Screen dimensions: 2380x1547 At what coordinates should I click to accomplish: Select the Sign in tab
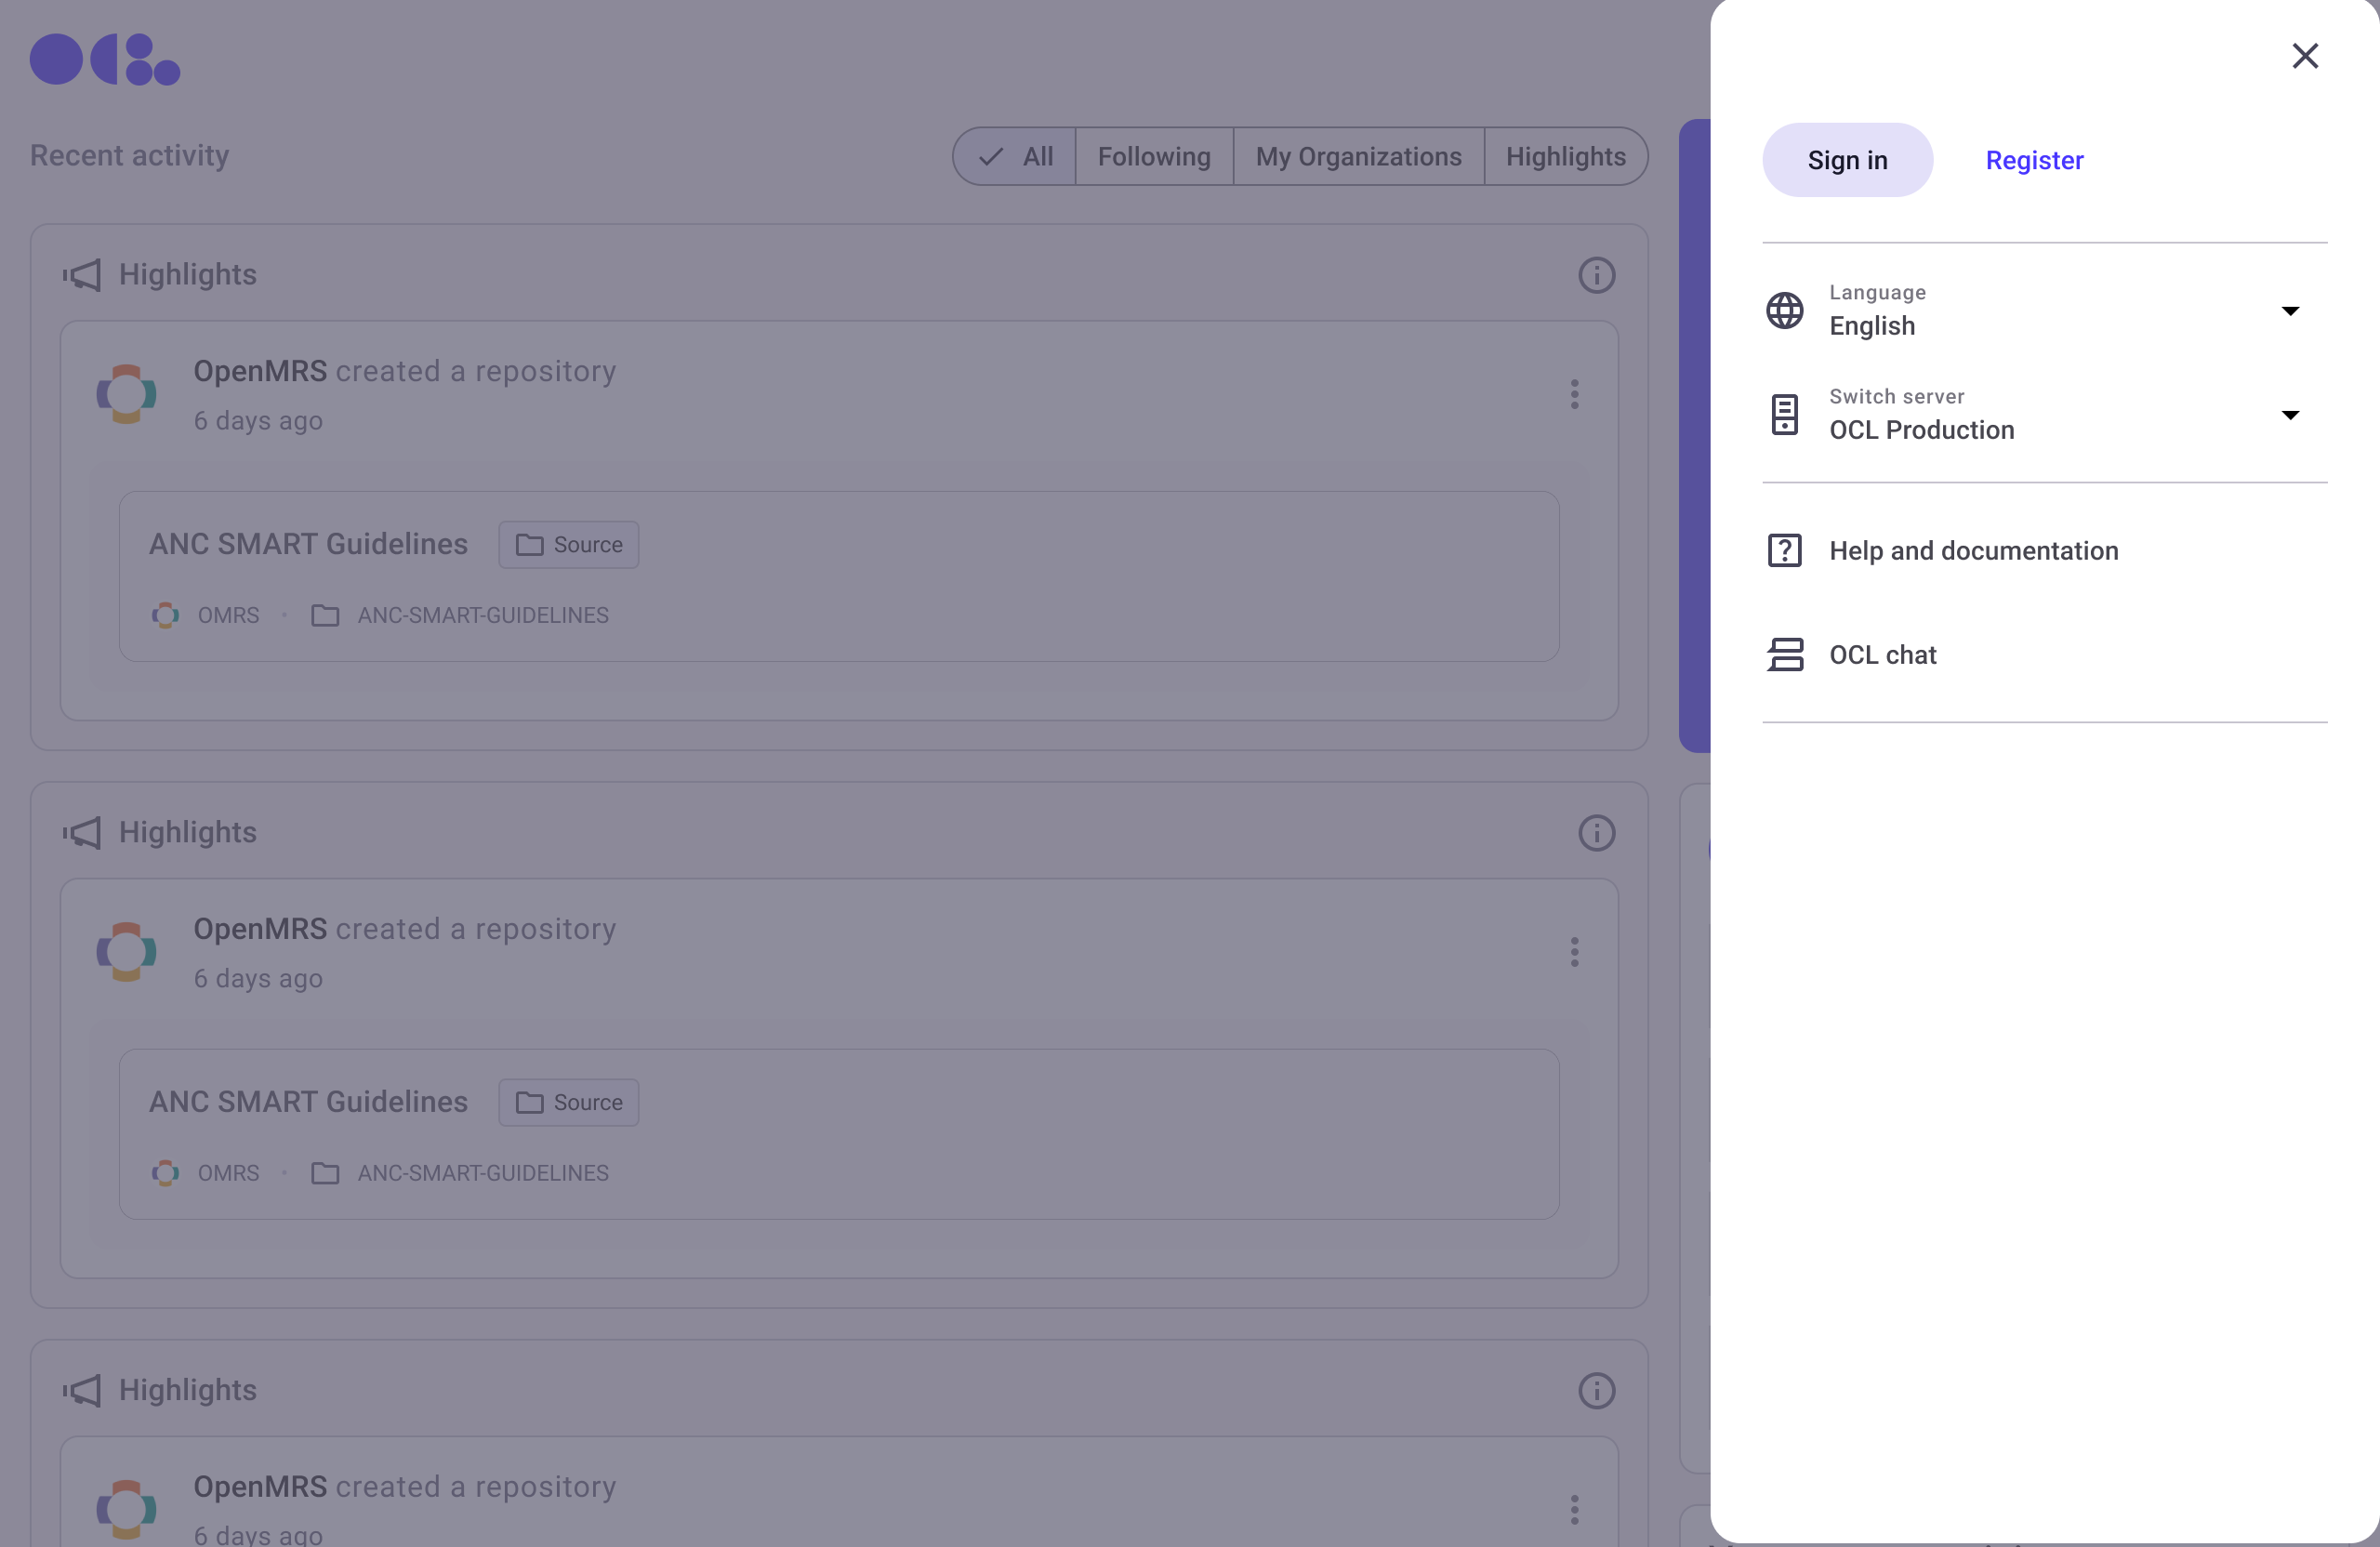[x=1846, y=160]
